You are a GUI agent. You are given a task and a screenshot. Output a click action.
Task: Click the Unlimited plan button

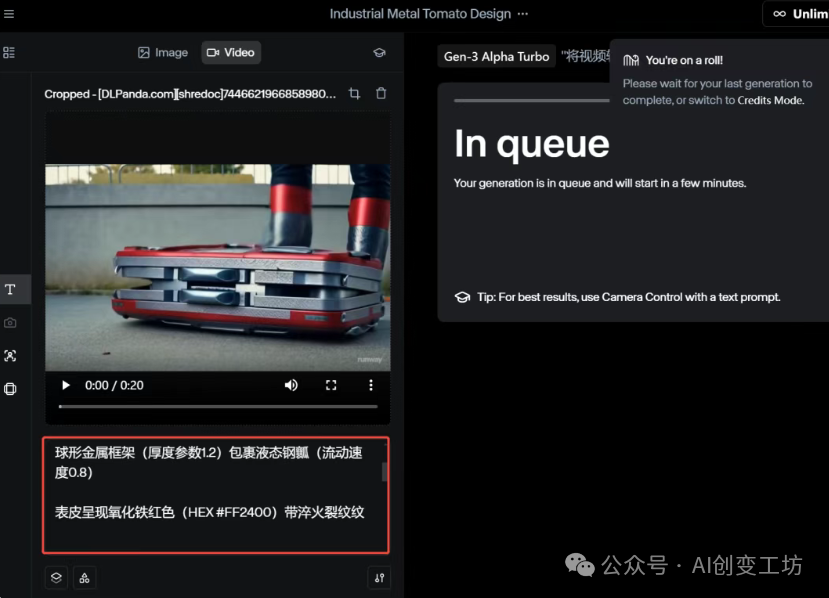(796, 14)
